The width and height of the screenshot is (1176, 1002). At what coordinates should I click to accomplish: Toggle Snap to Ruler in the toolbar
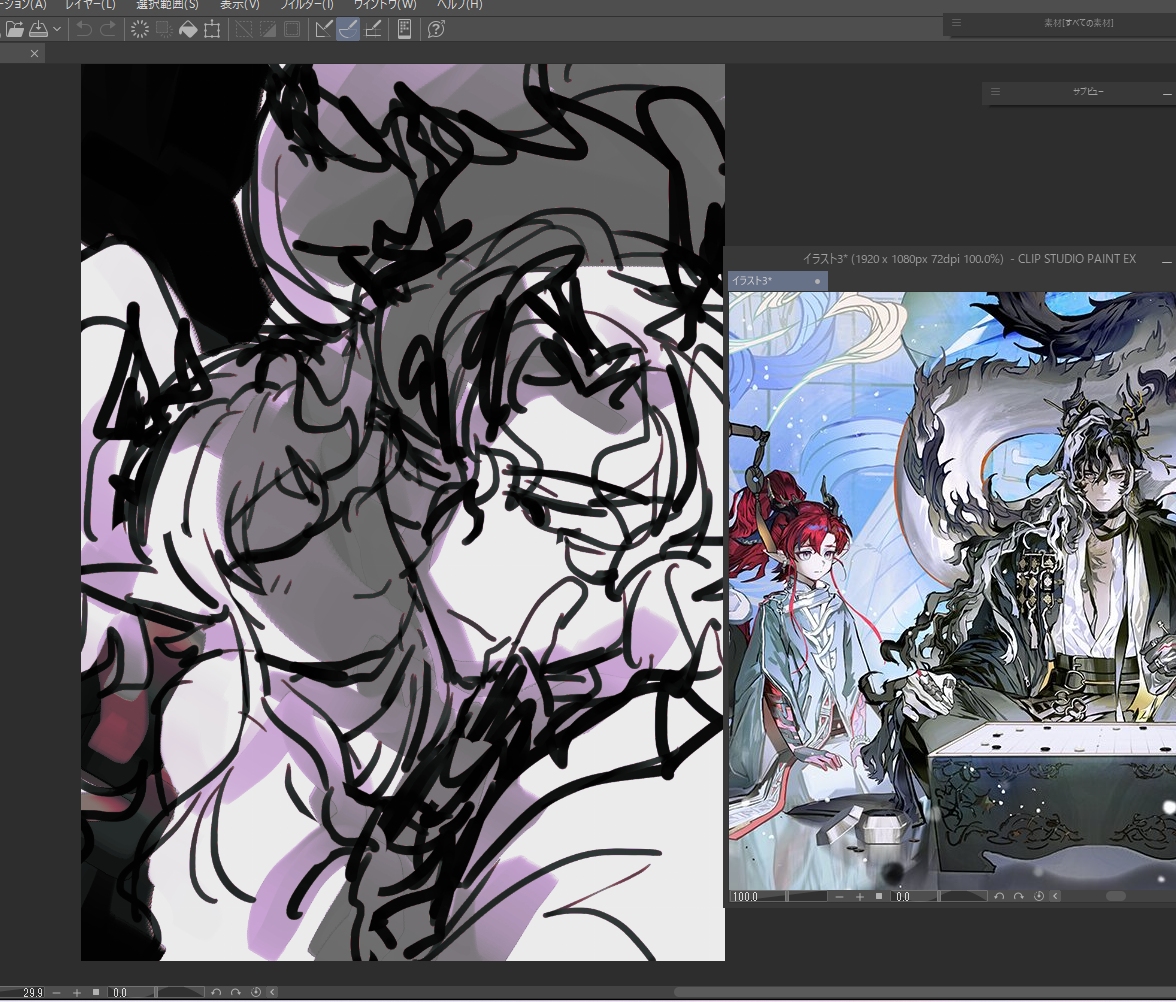click(324, 29)
